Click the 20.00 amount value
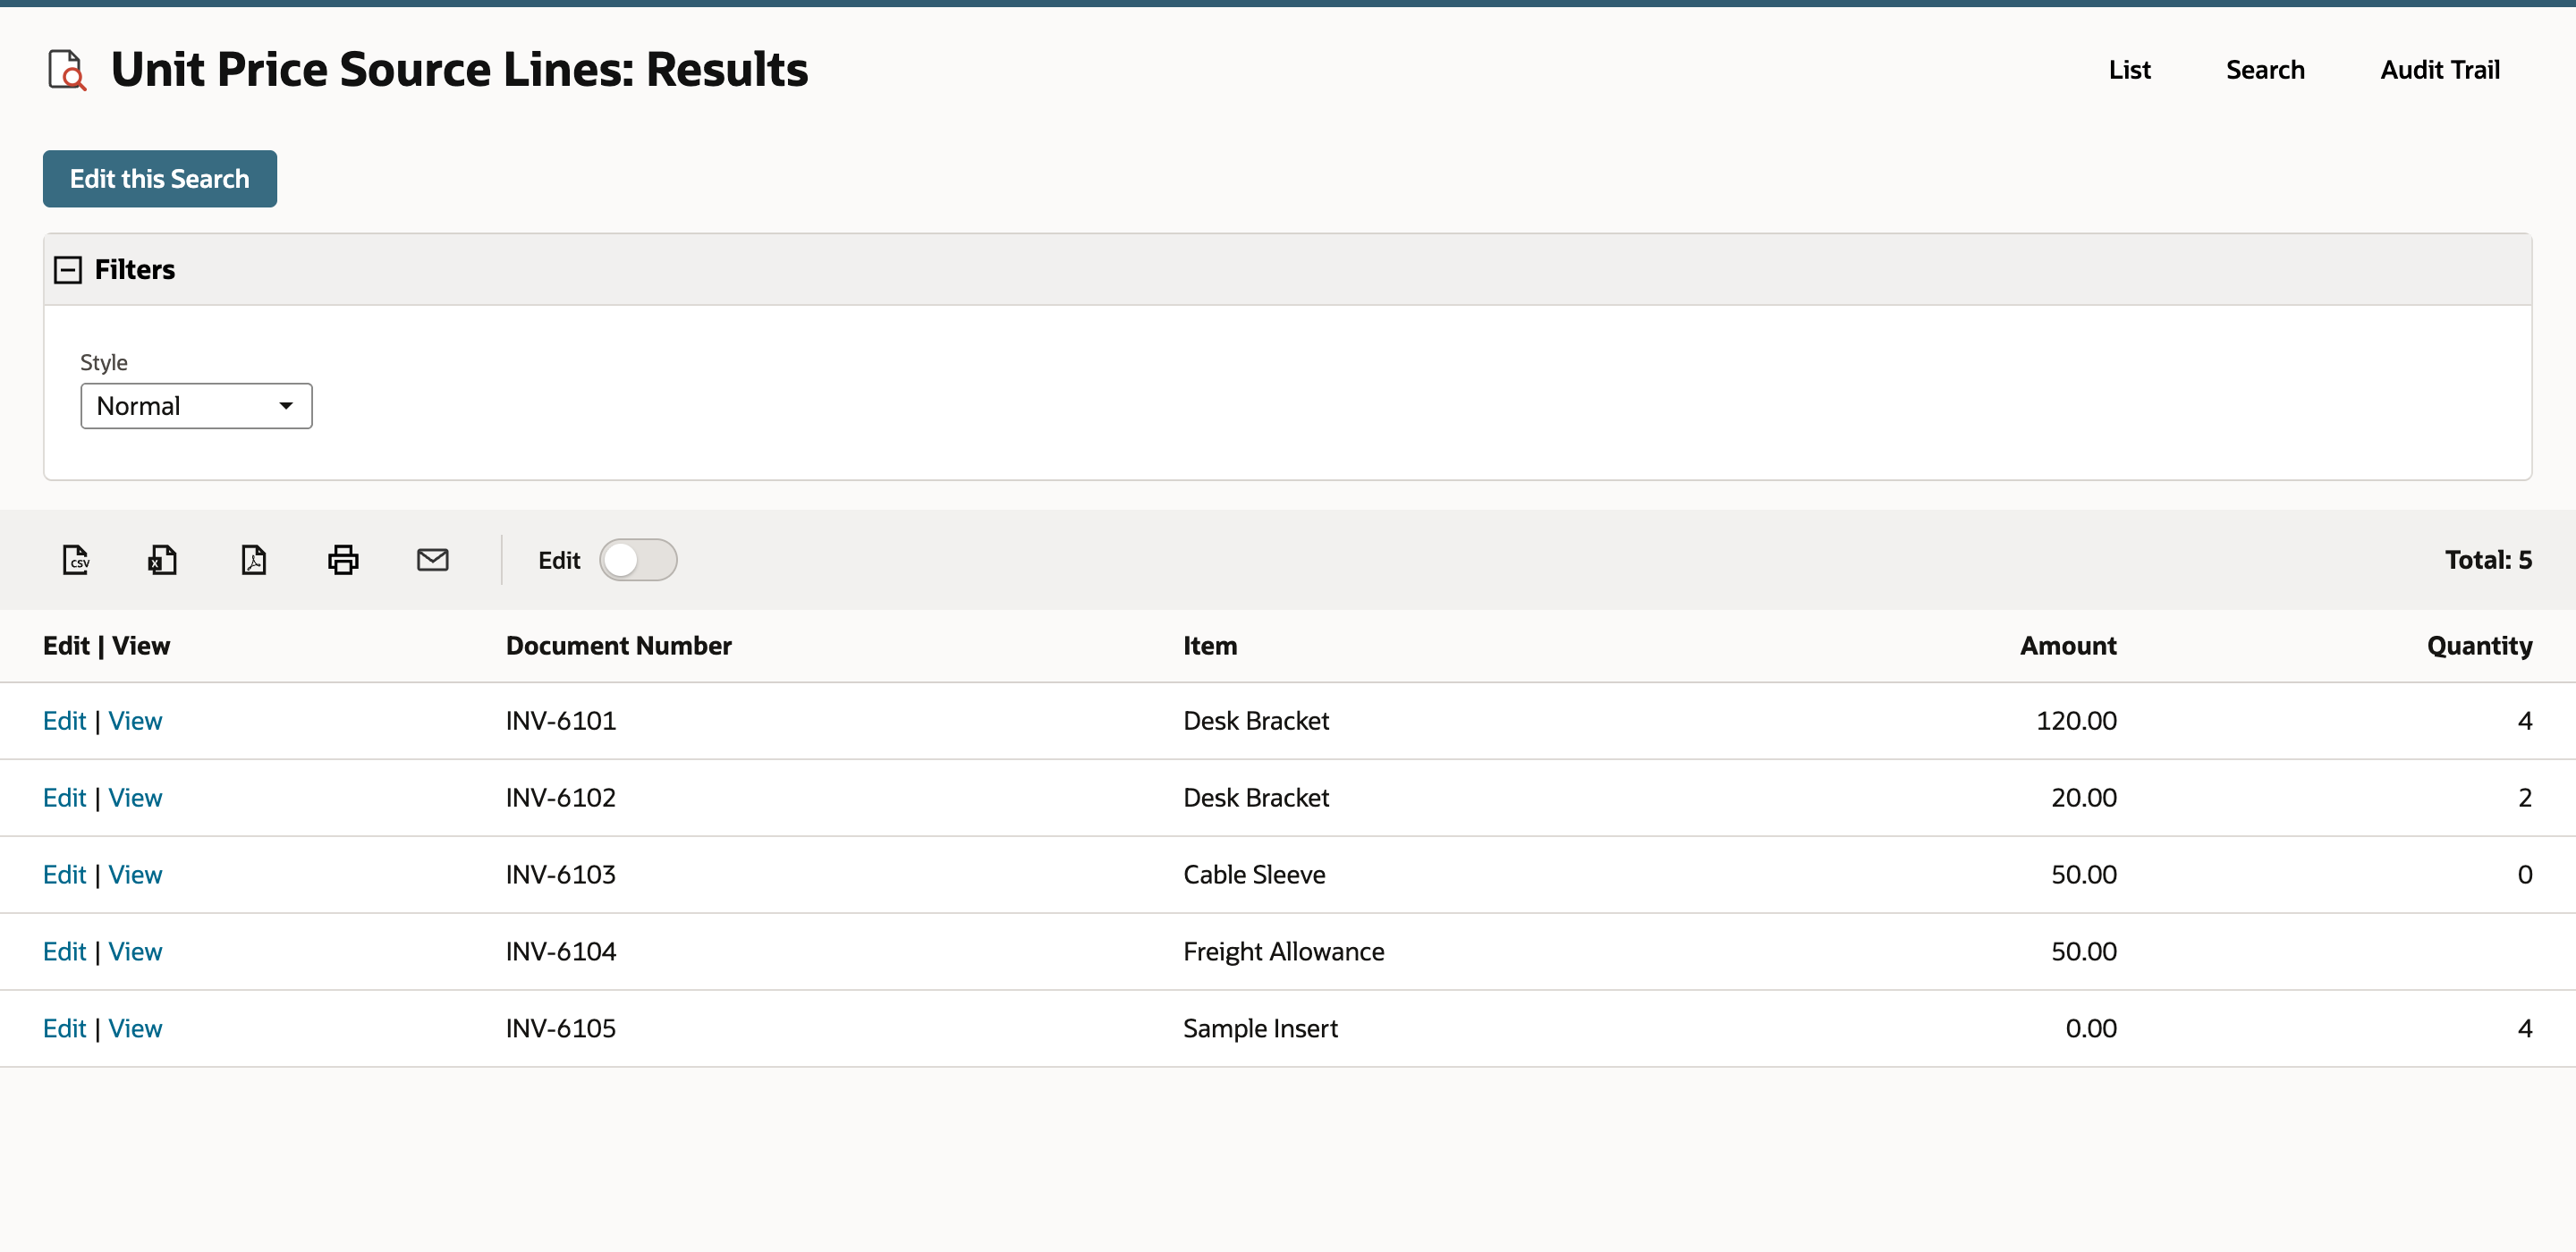Screen dimensions: 2576x1252 2084,798
